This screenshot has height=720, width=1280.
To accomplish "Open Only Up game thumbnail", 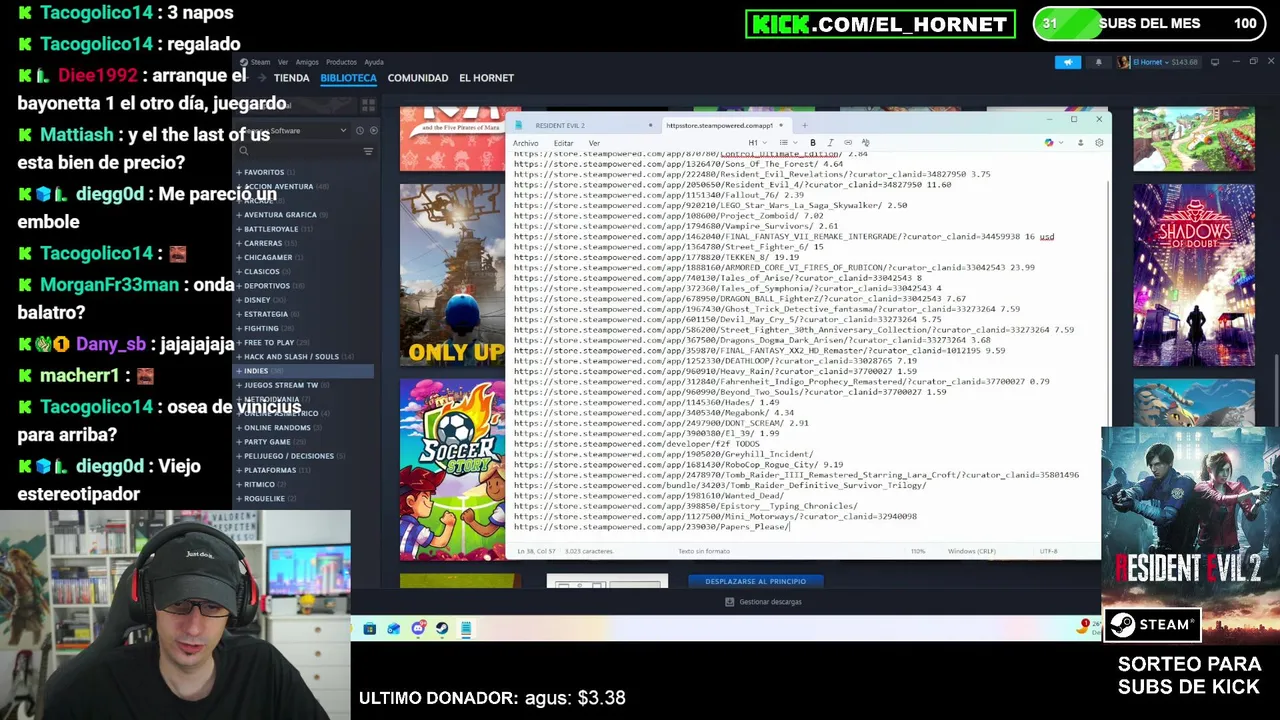I will [x=453, y=275].
